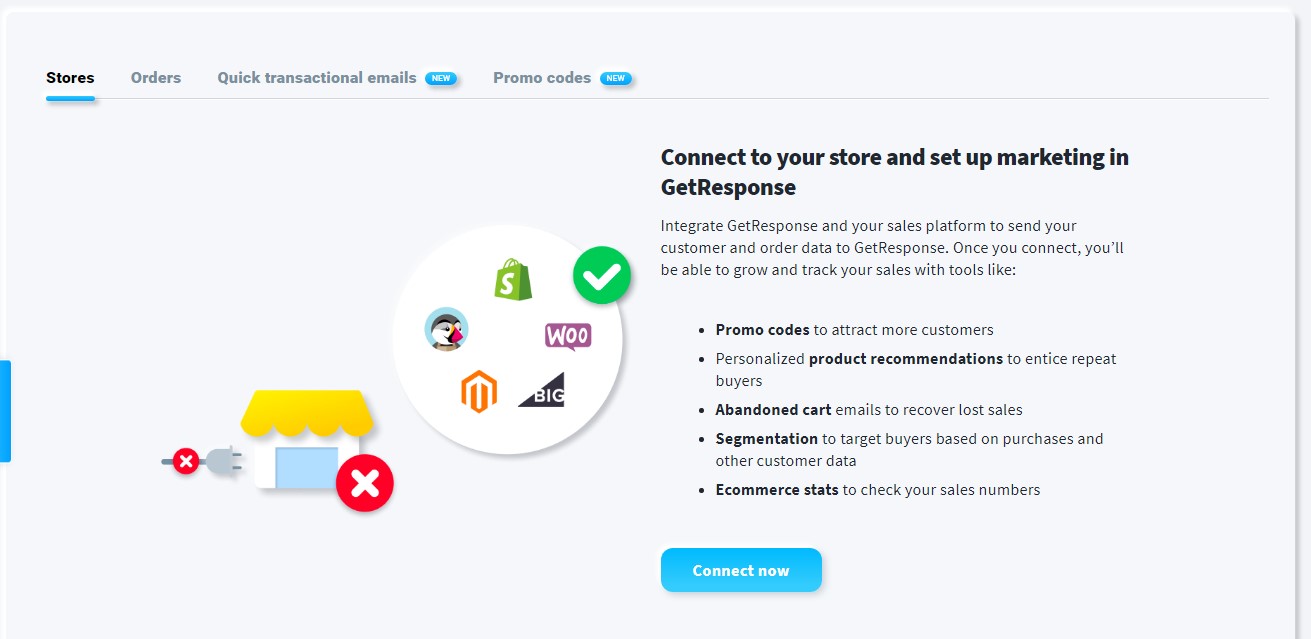Click the green checkmark badge
Viewport: 1311px width, 639px height.
(602, 275)
